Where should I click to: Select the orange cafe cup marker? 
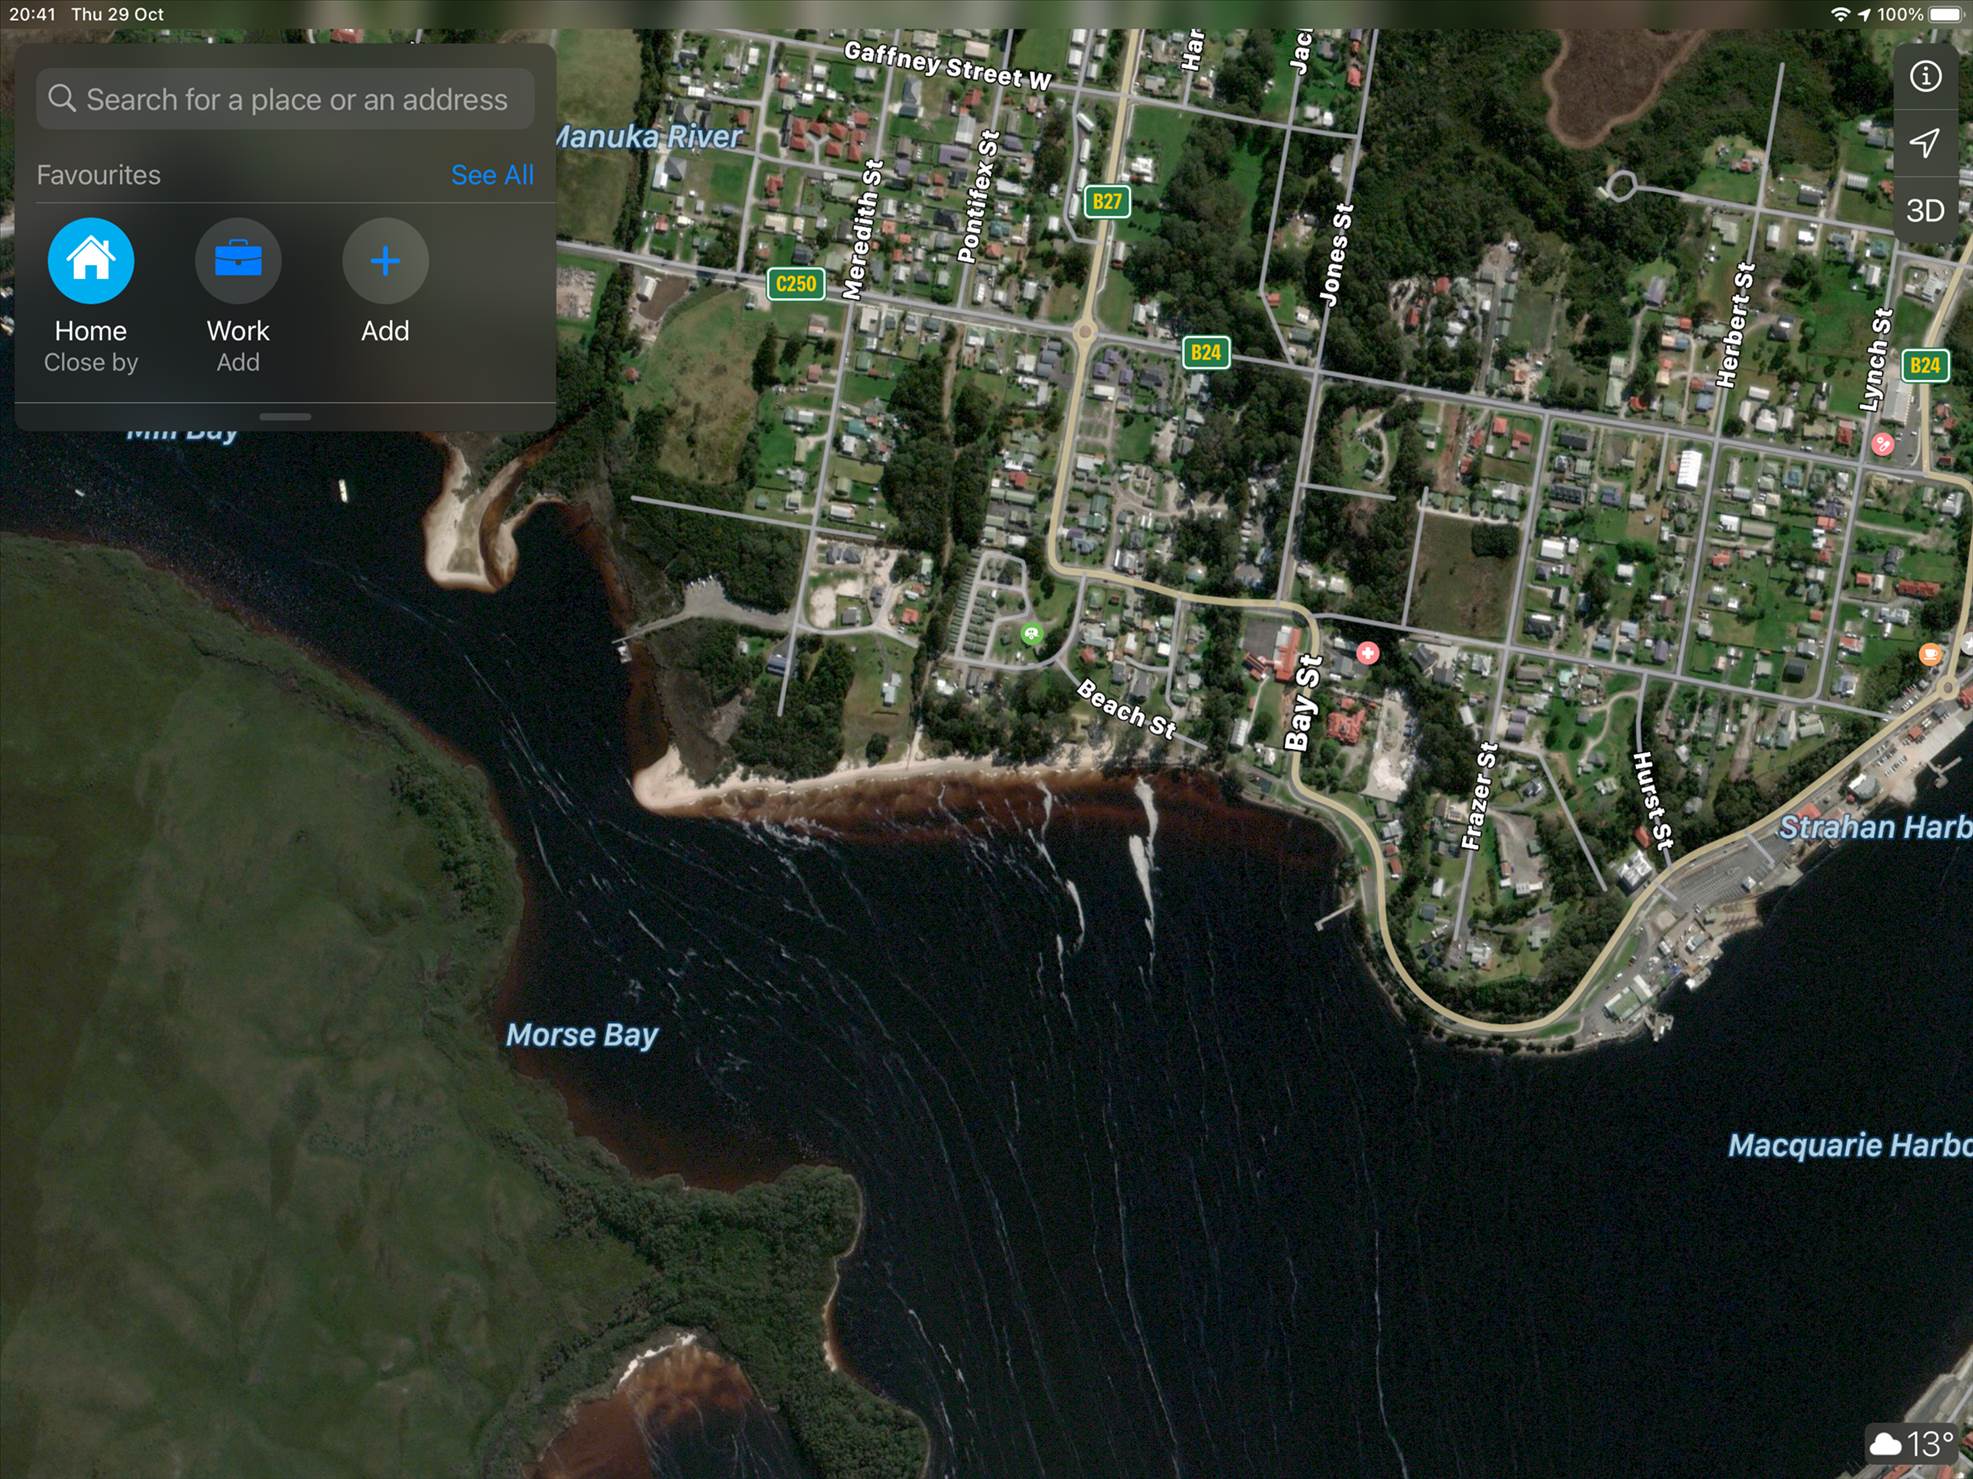point(1929,654)
